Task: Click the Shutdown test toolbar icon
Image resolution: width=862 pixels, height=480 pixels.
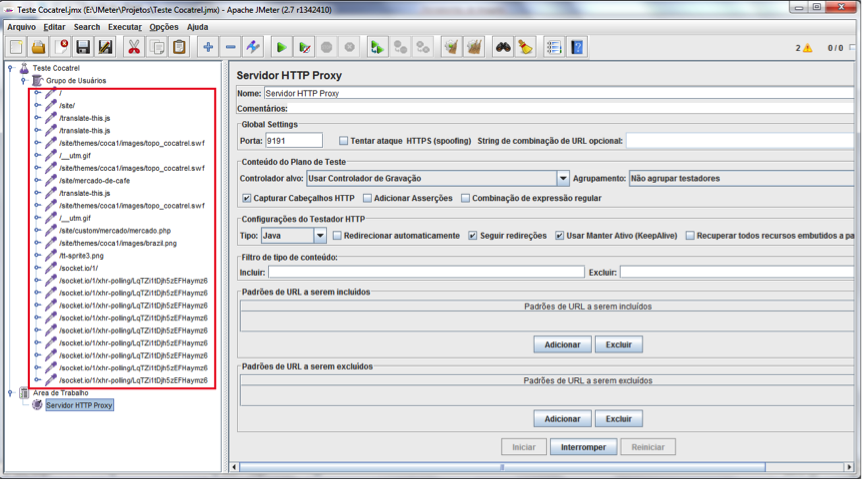Action: (x=349, y=47)
